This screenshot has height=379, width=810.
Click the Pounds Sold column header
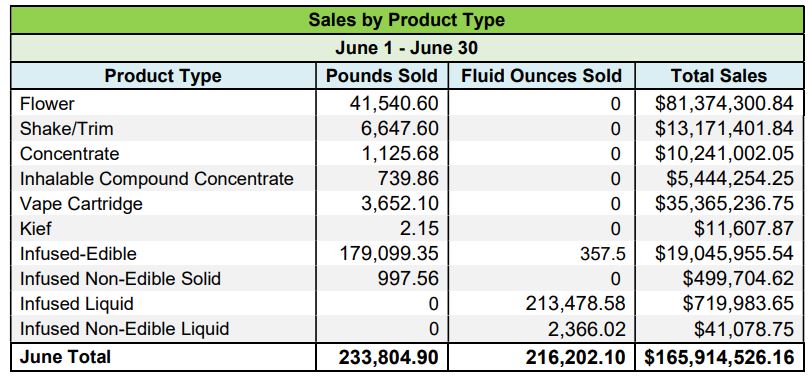tap(382, 76)
